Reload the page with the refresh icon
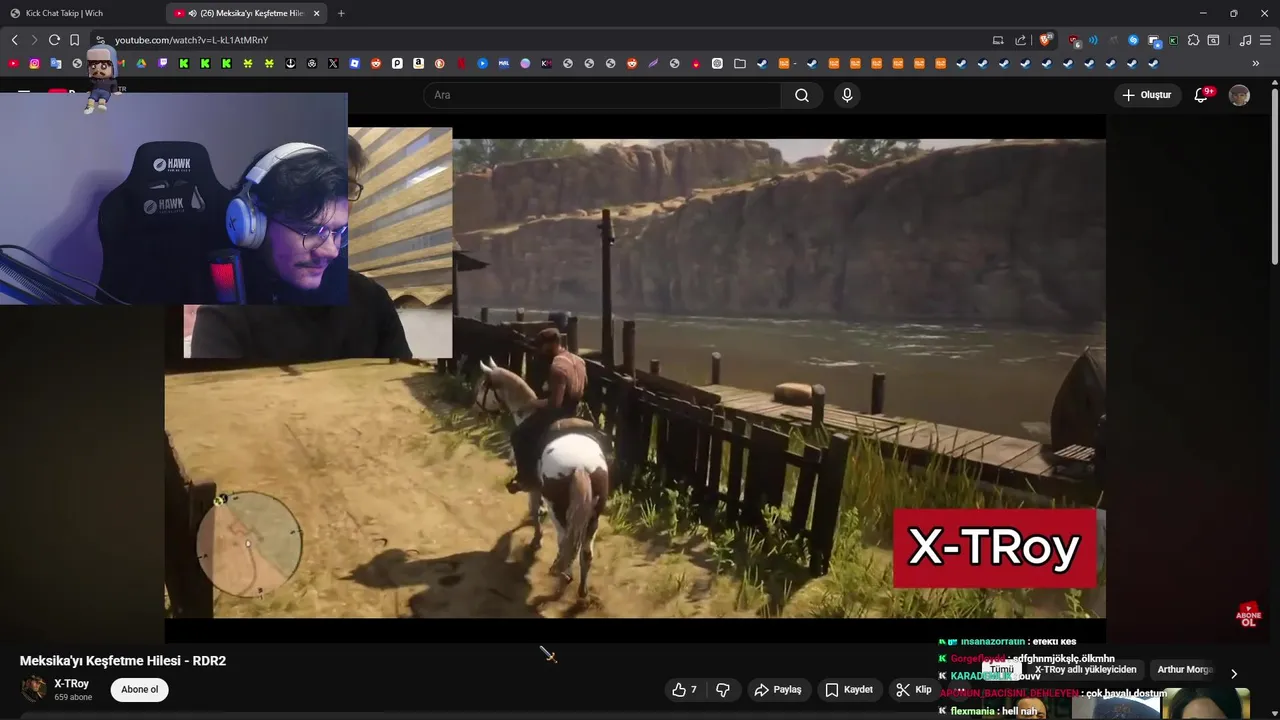The width and height of the screenshot is (1280, 720). pos(54,40)
